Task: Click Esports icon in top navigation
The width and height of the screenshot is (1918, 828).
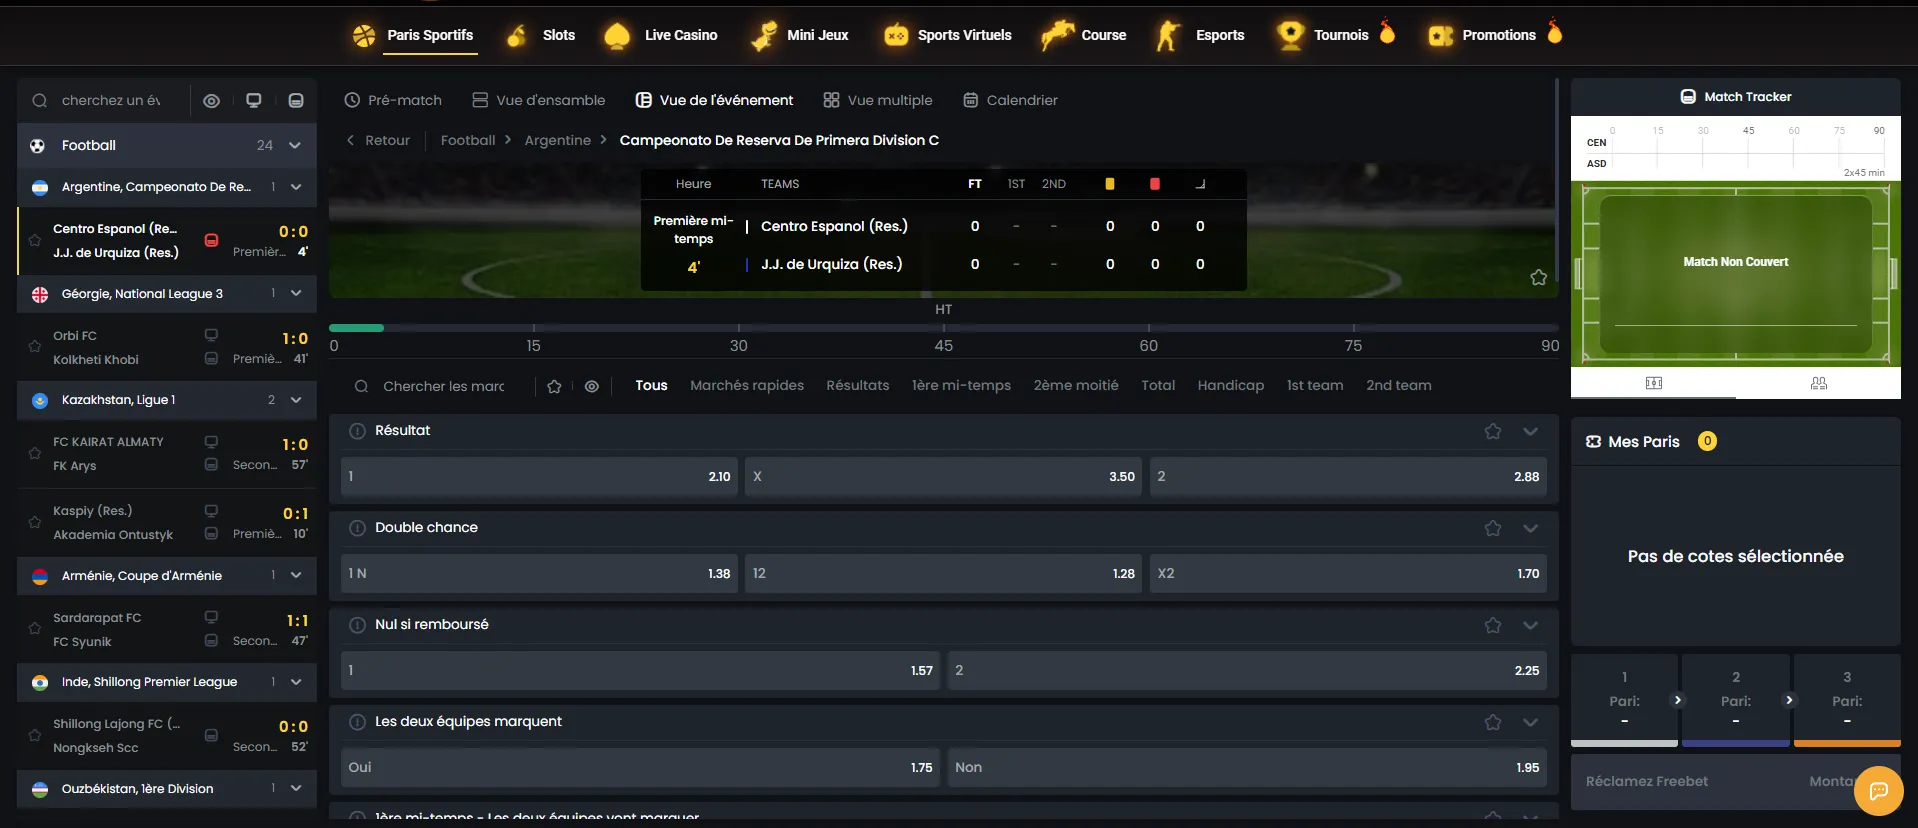Action: coord(1167,35)
